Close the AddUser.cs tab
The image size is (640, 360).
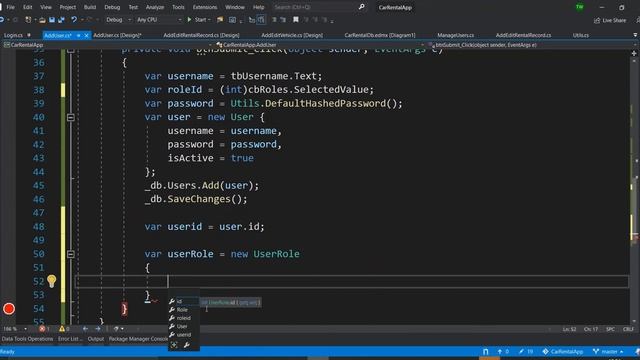(87, 36)
